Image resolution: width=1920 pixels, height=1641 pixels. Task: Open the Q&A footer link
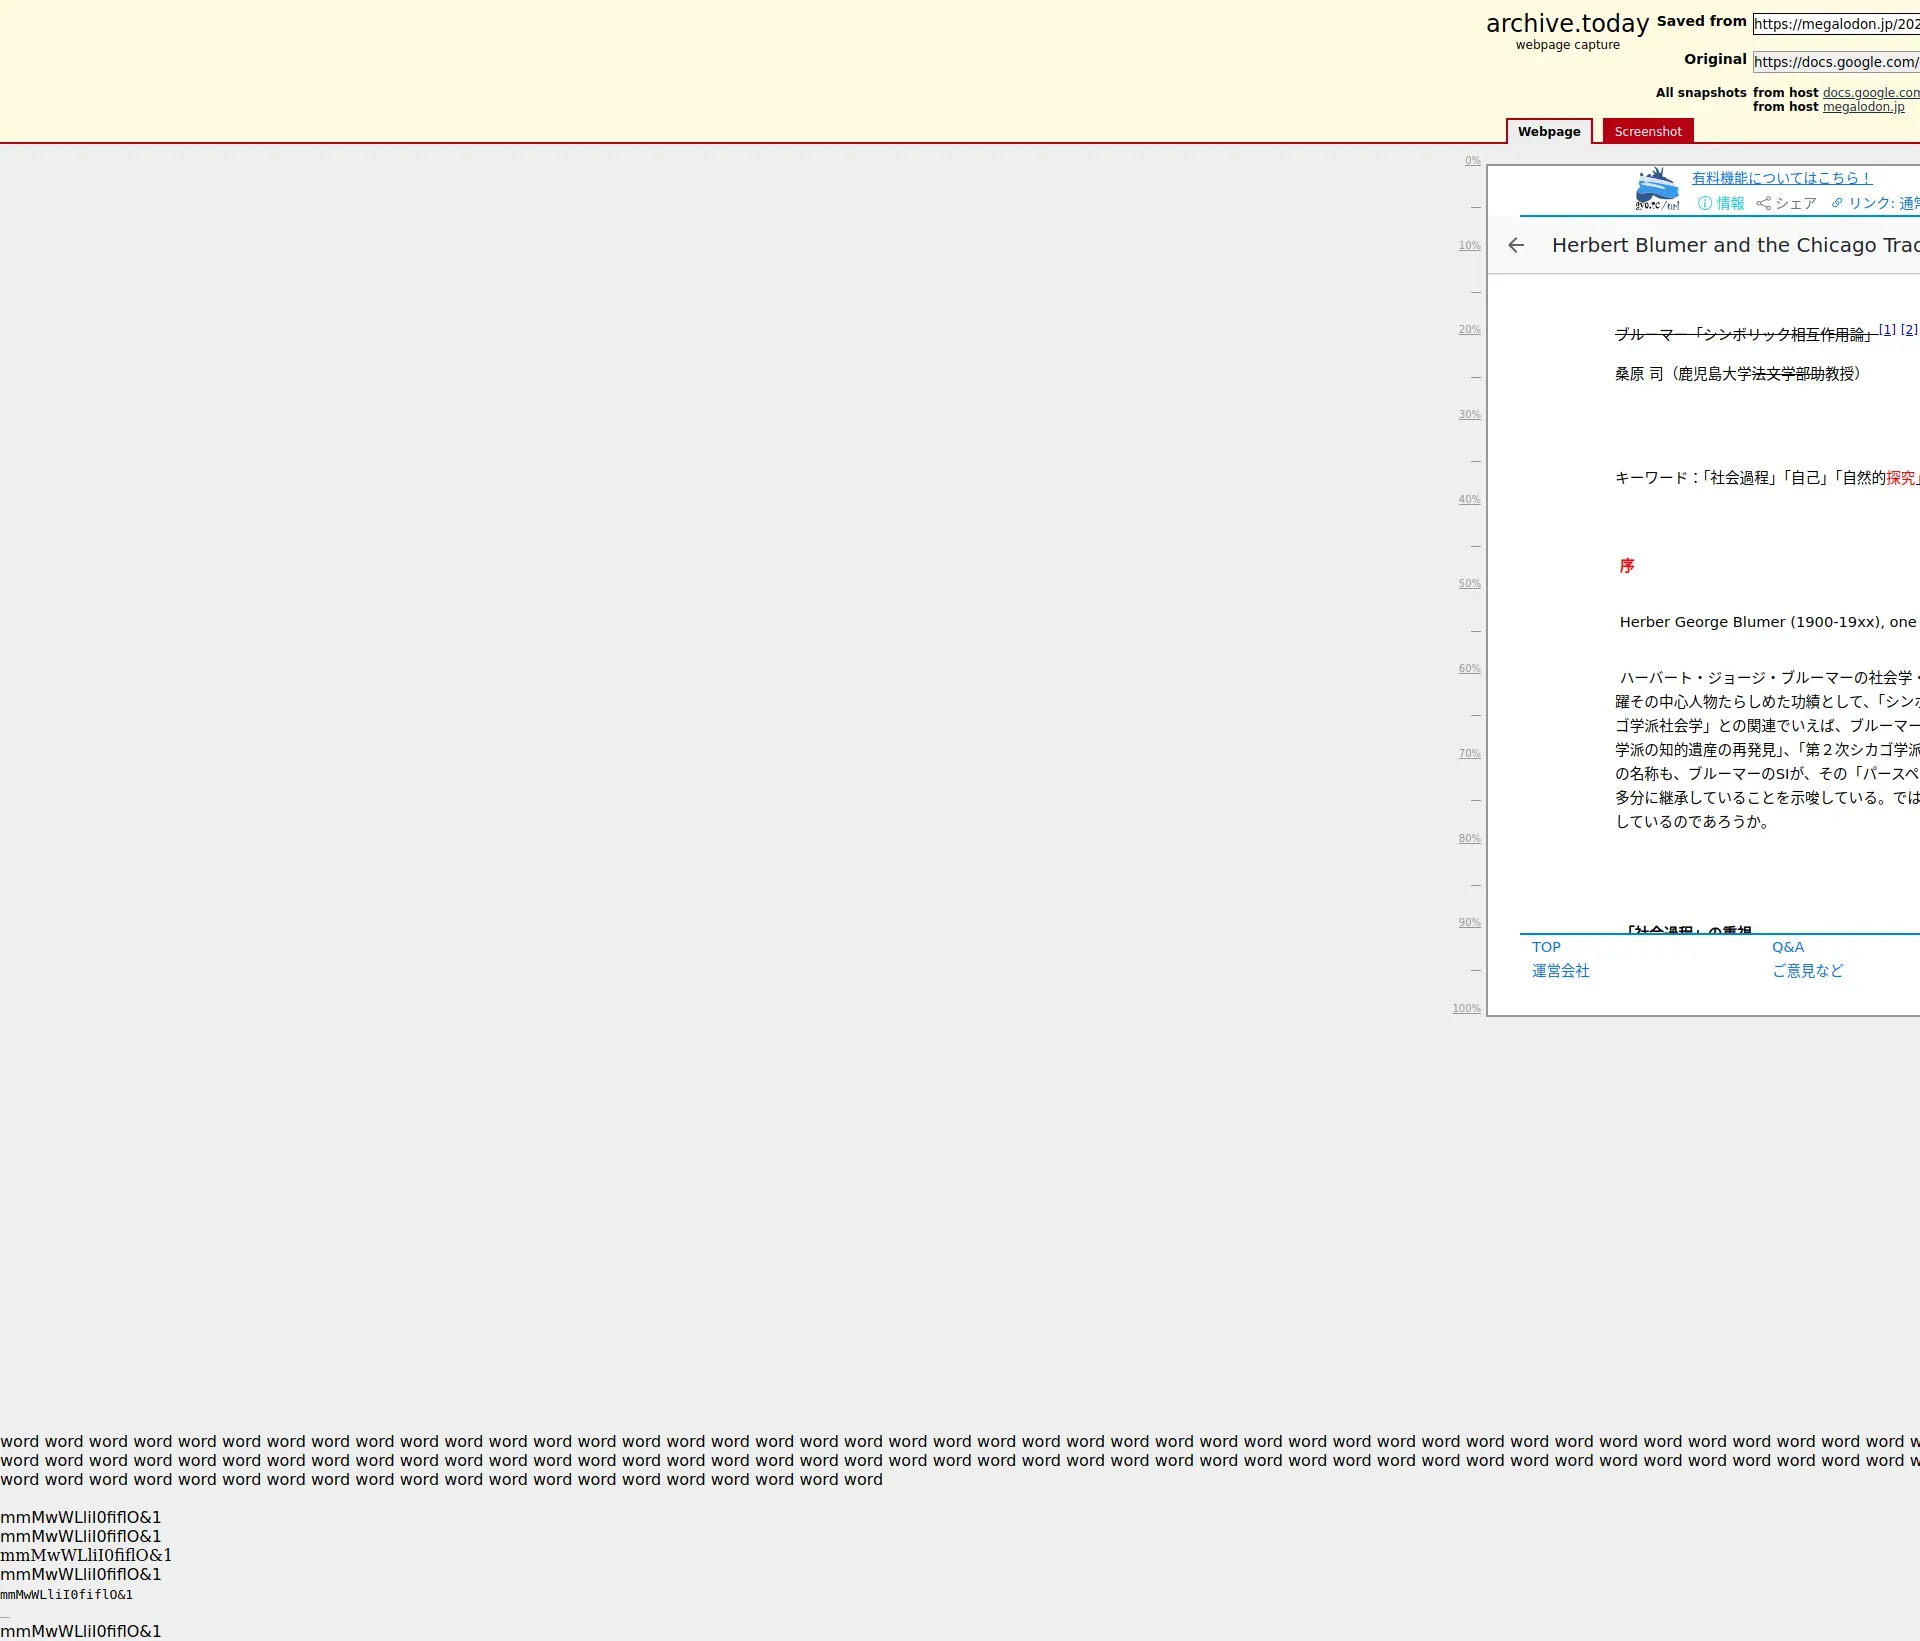(x=1787, y=947)
